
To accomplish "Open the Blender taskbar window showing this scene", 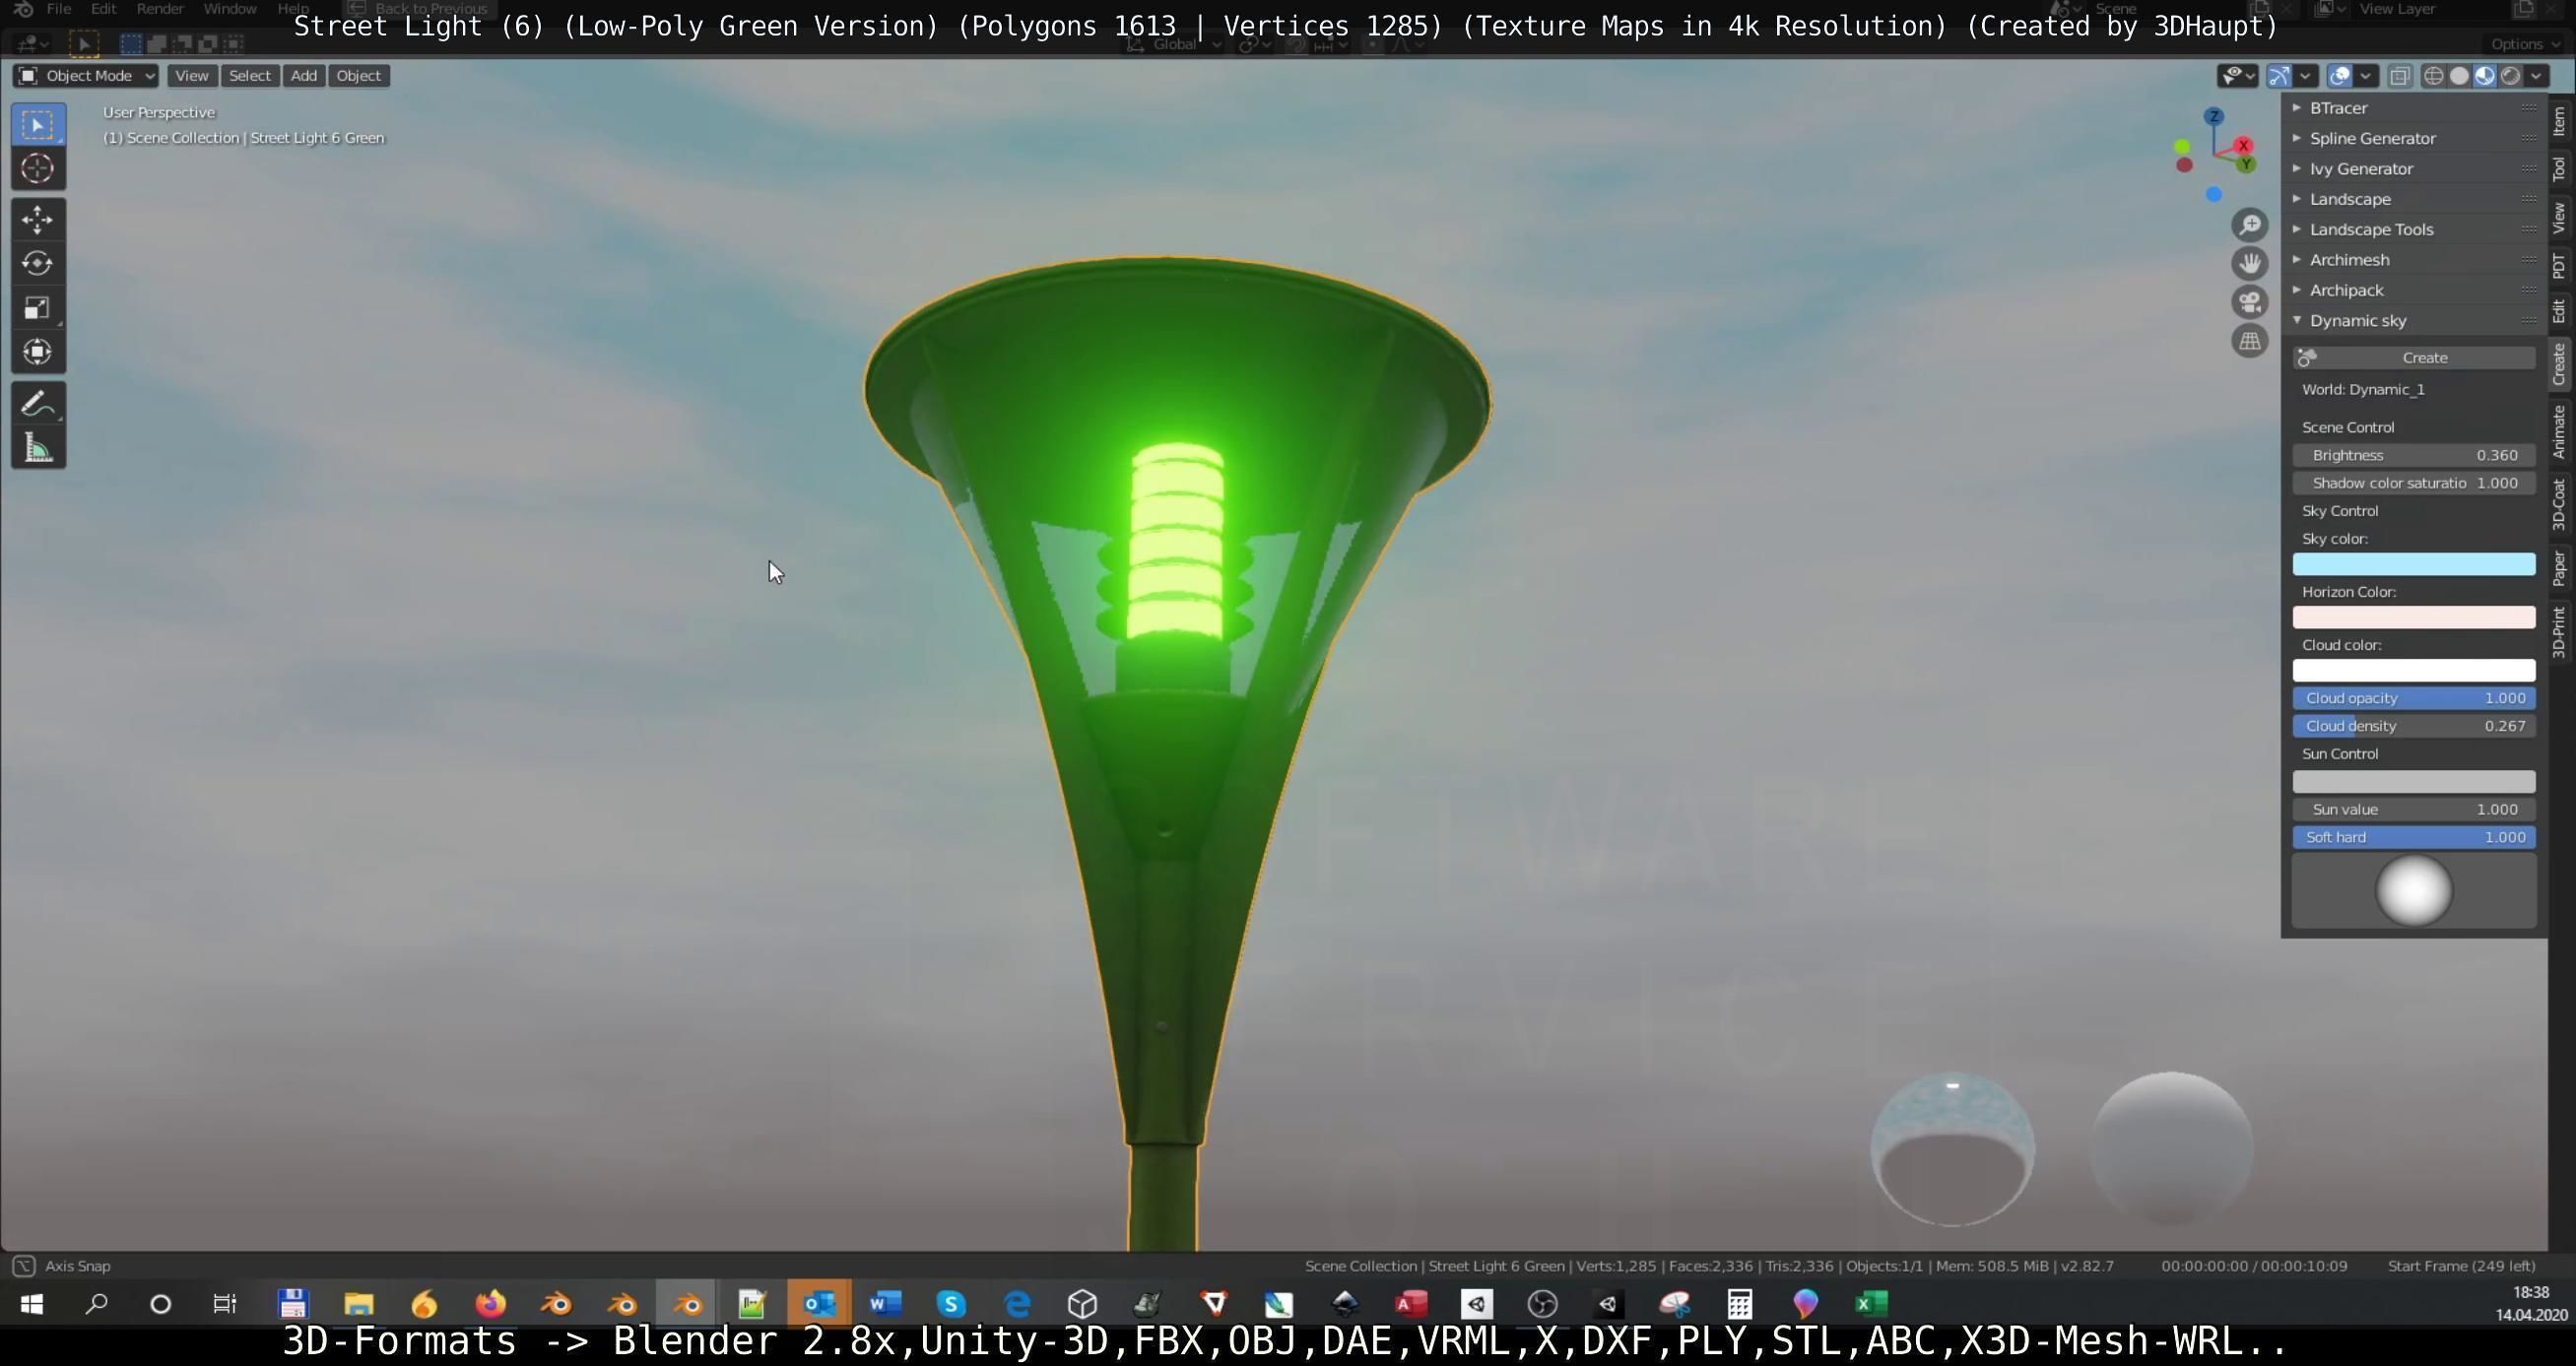I will [687, 1304].
